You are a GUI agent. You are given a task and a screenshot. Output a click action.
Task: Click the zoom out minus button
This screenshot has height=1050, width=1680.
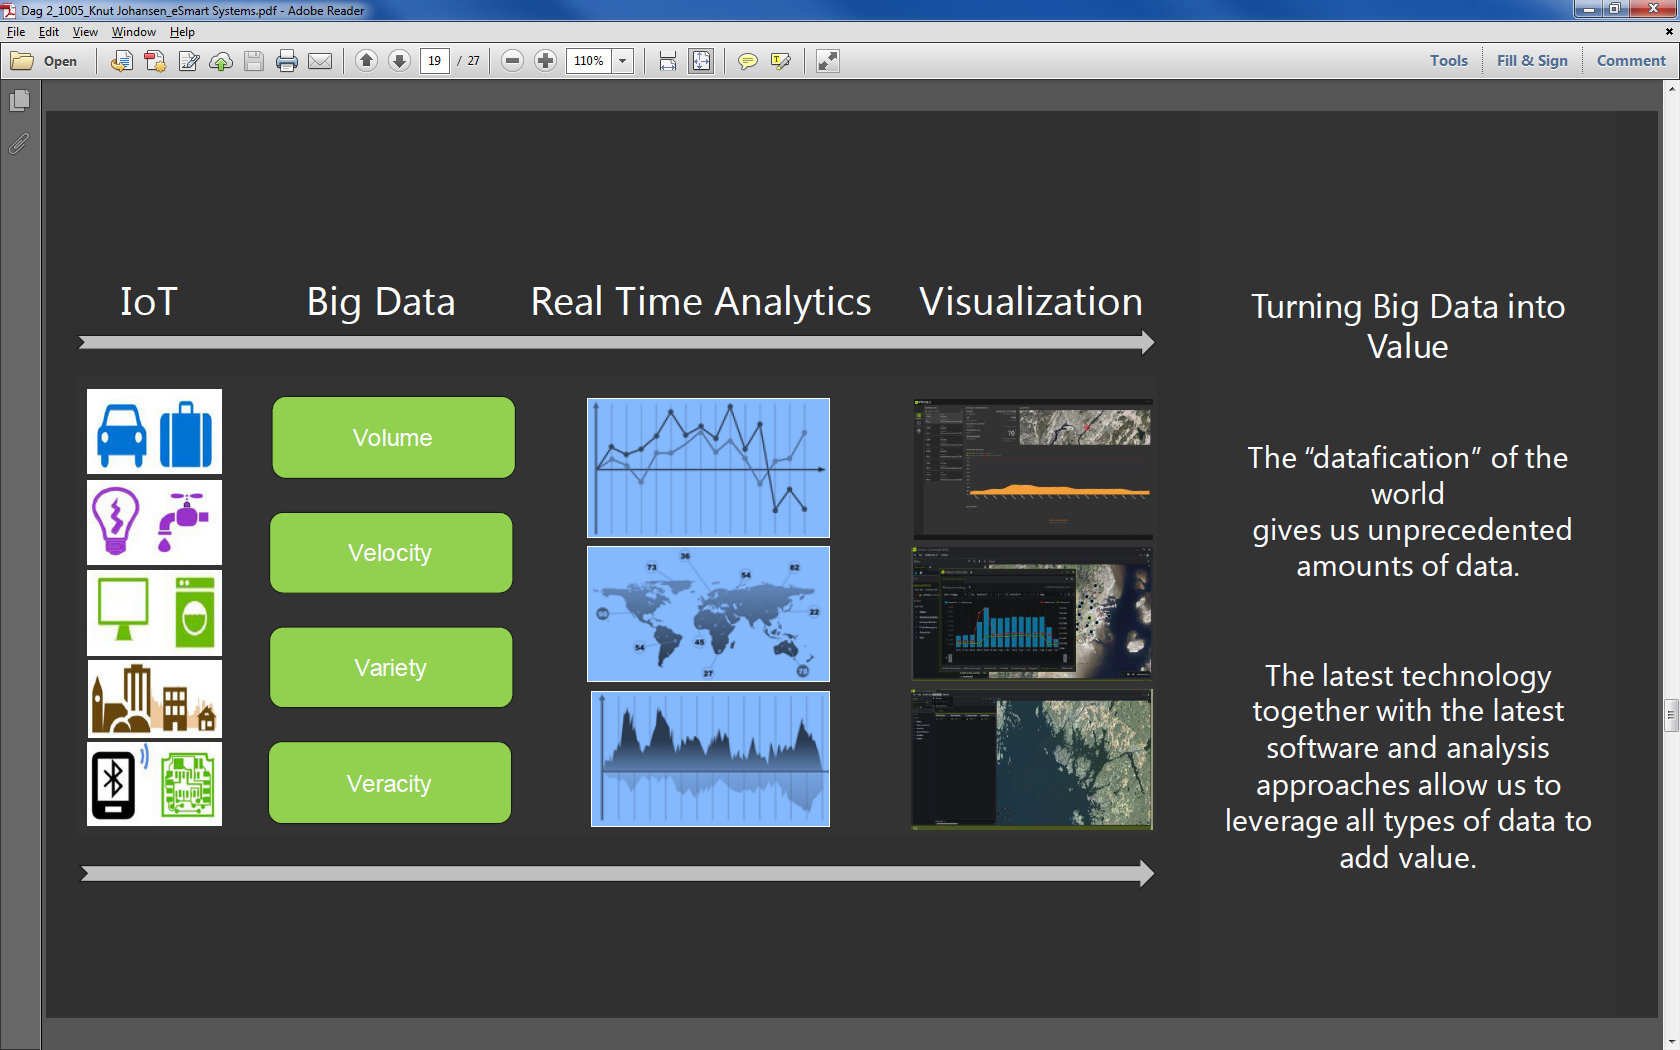point(512,61)
